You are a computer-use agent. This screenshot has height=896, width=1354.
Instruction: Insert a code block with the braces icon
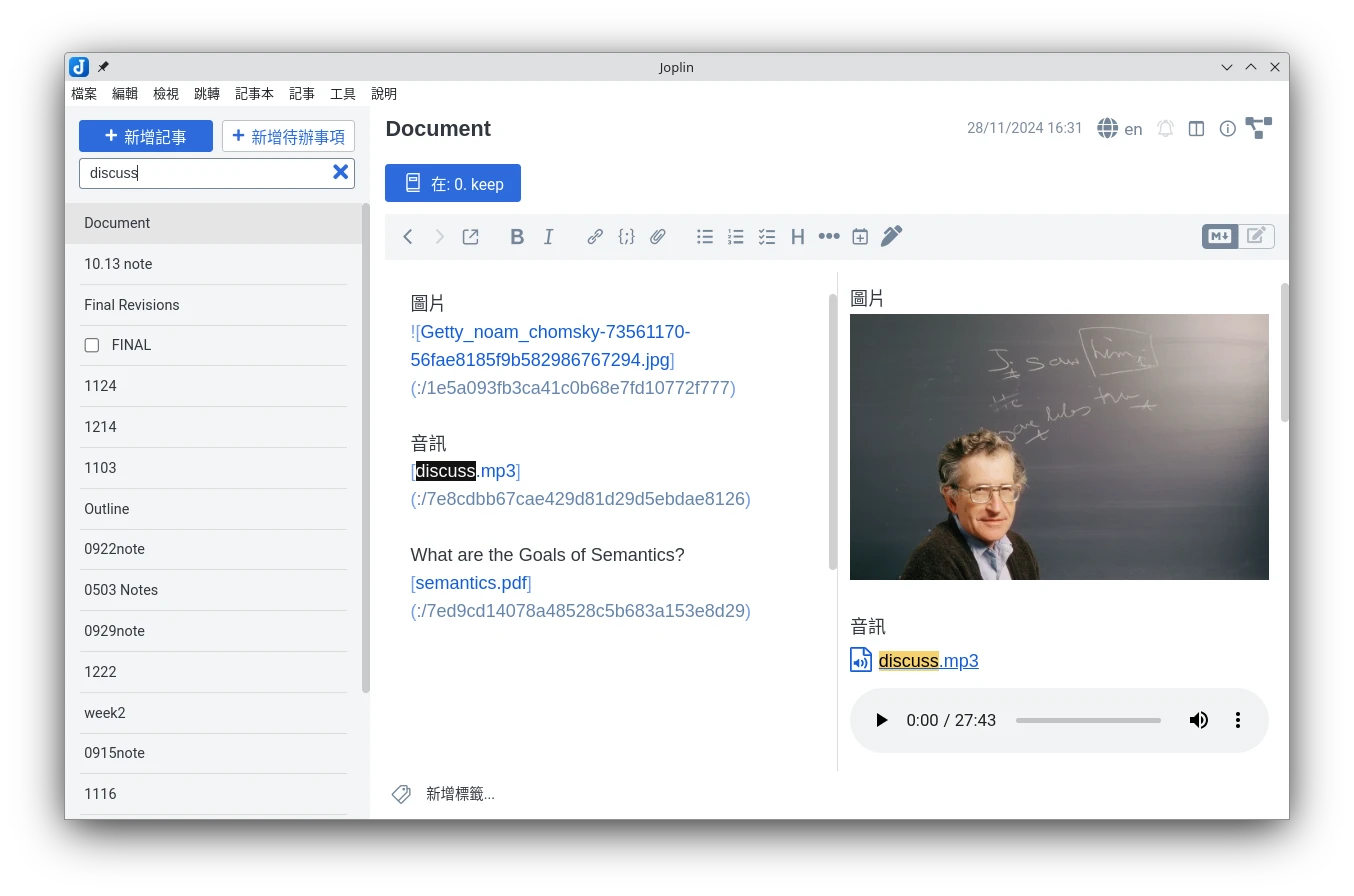pyautogui.click(x=626, y=237)
